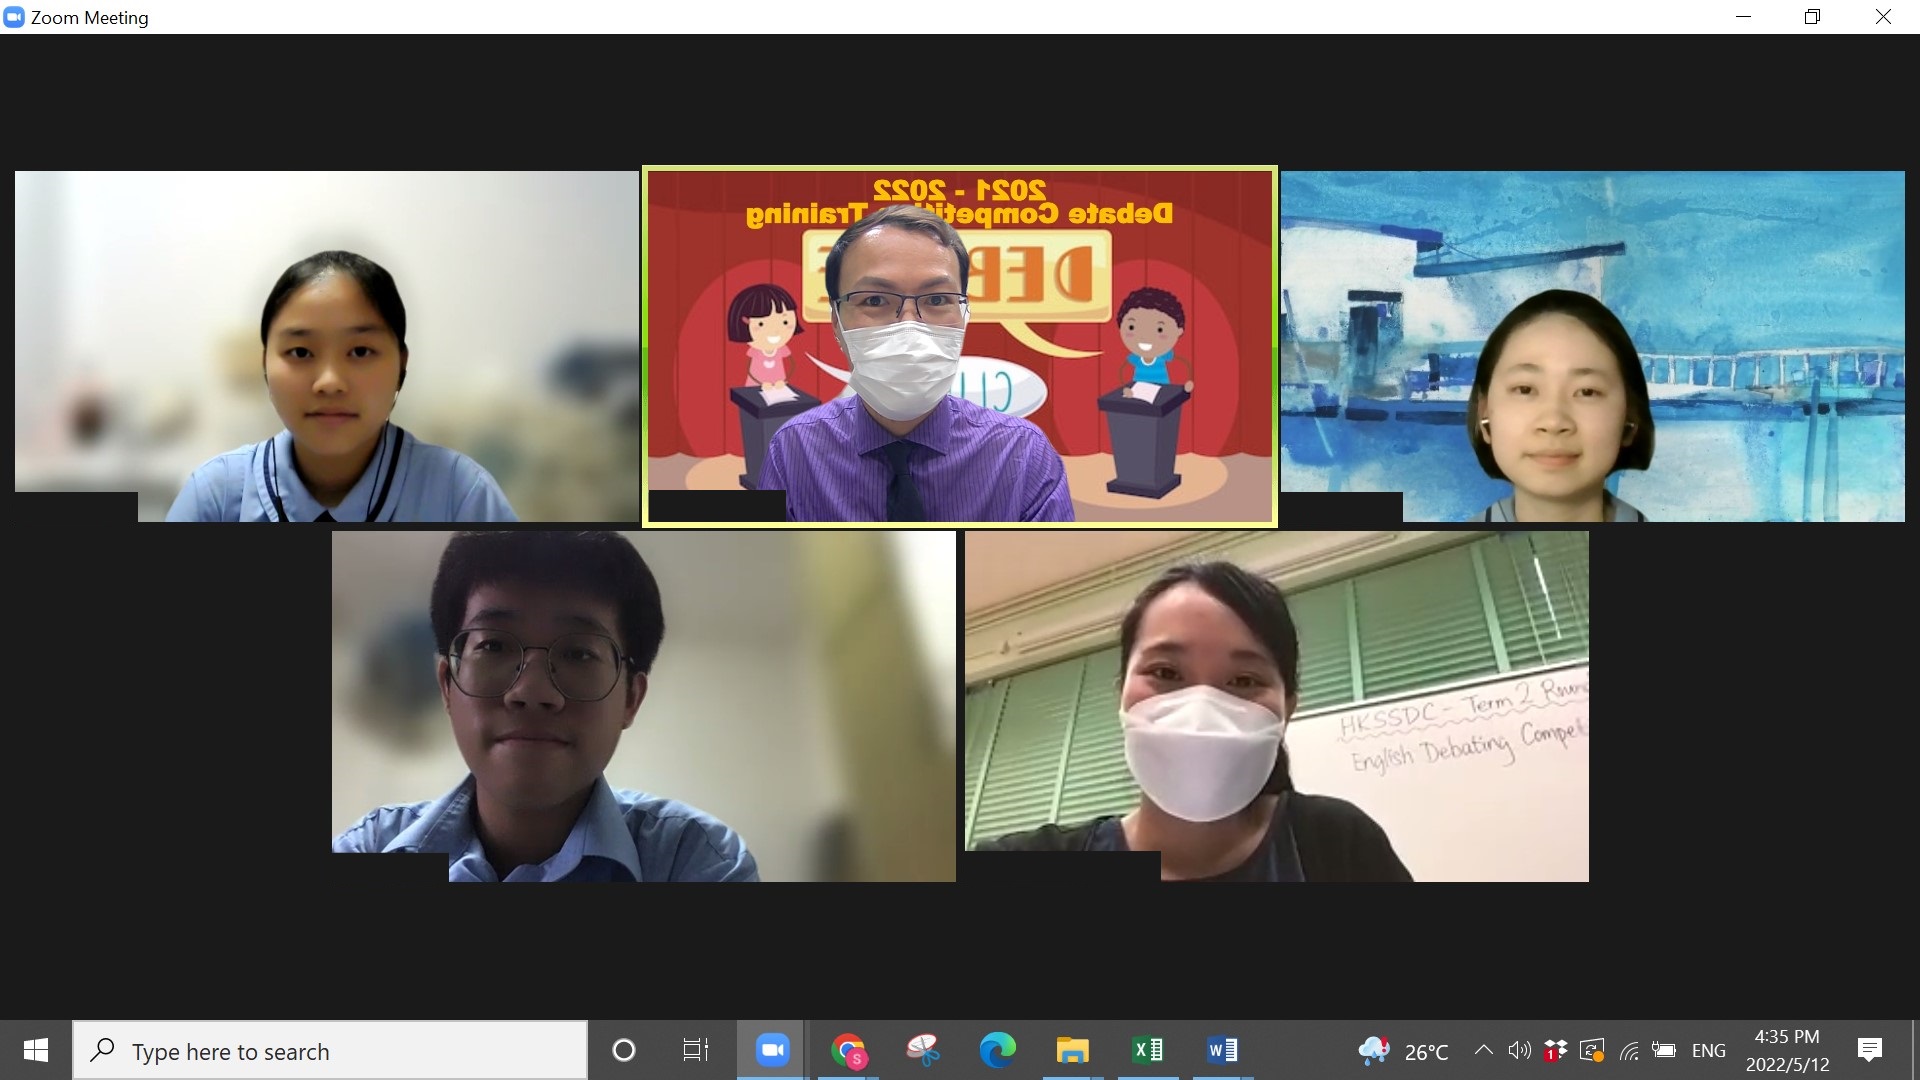Close the Zoom Meeting window
Image resolution: width=1920 pixels, height=1080 pixels.
tap(1883, 17)
